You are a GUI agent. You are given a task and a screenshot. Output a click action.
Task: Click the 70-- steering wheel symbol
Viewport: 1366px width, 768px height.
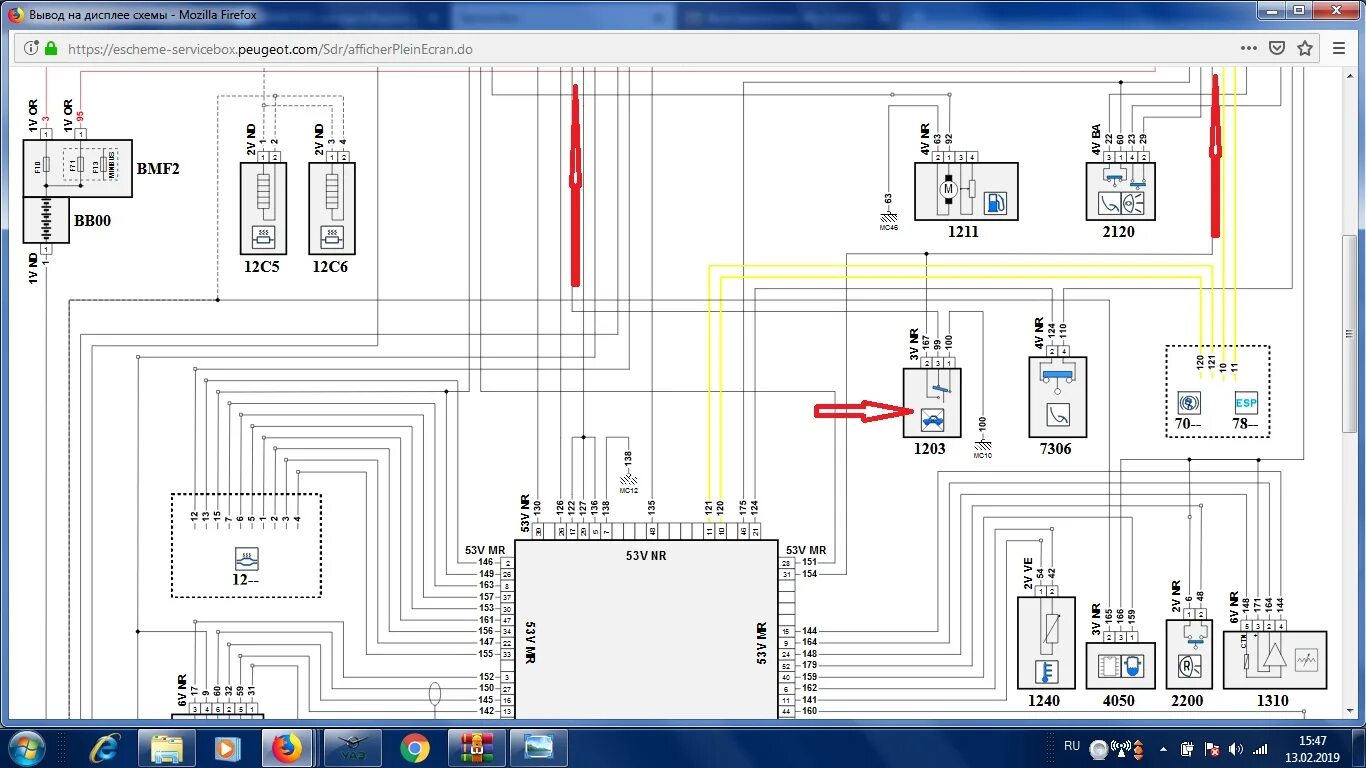[x=1191, y=403]
